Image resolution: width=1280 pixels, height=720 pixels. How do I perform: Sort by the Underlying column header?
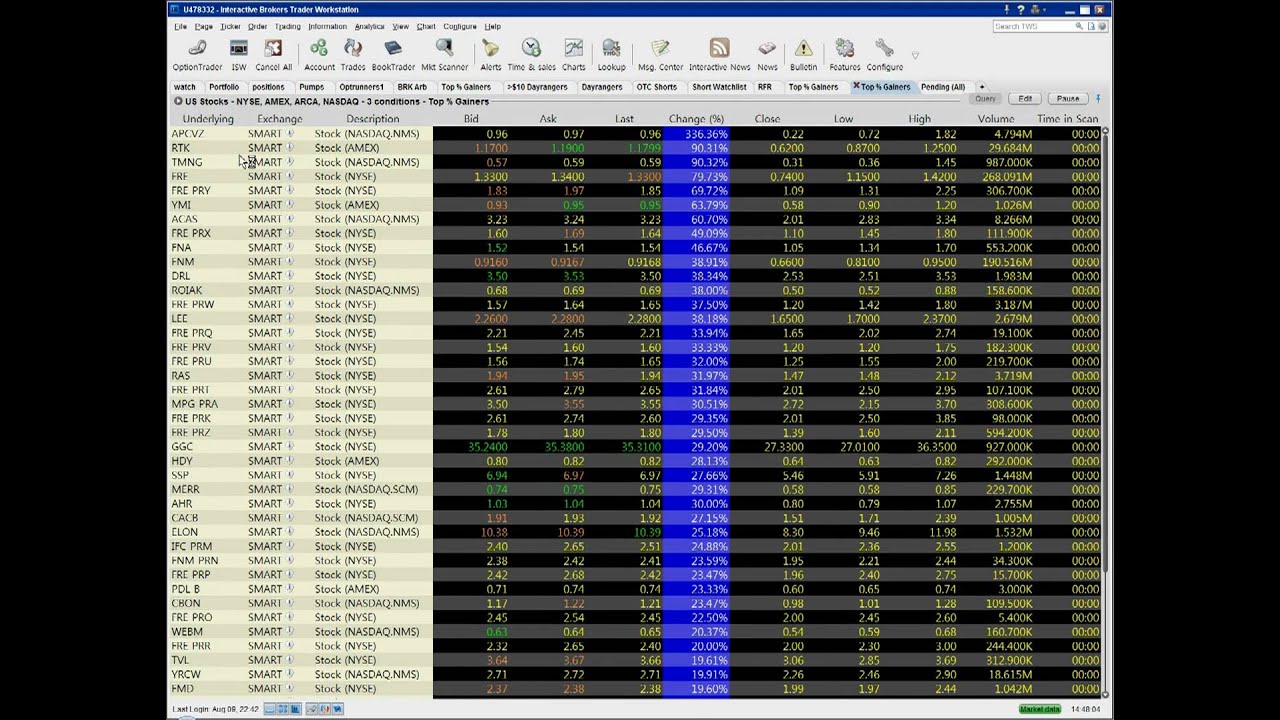click(208, 119)
